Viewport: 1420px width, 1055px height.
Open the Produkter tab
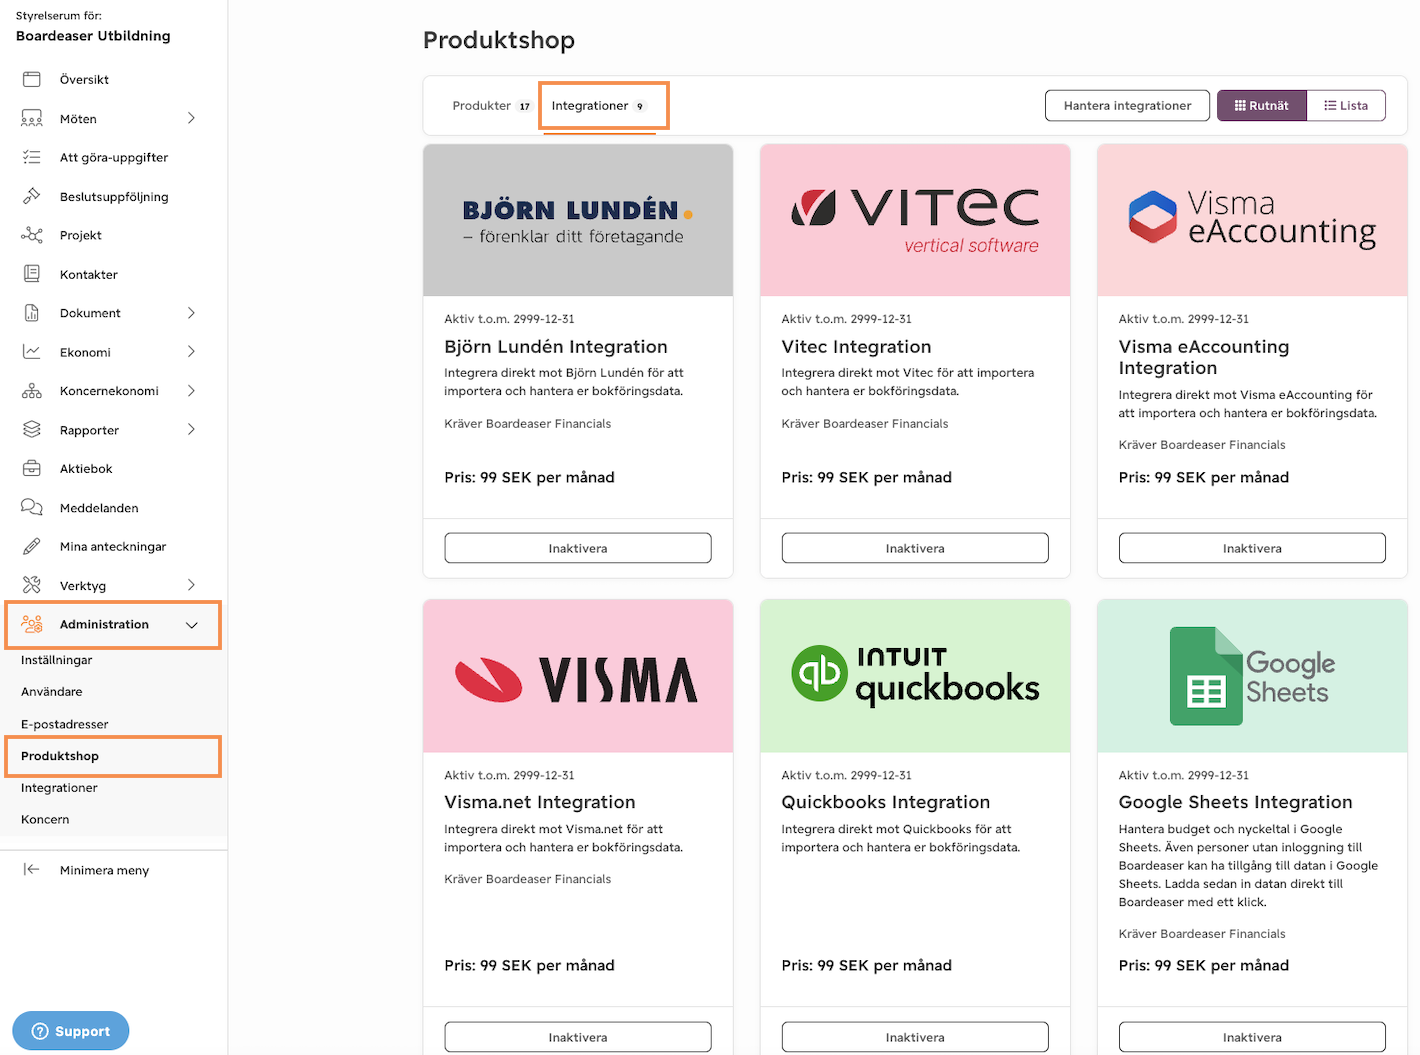490,105
